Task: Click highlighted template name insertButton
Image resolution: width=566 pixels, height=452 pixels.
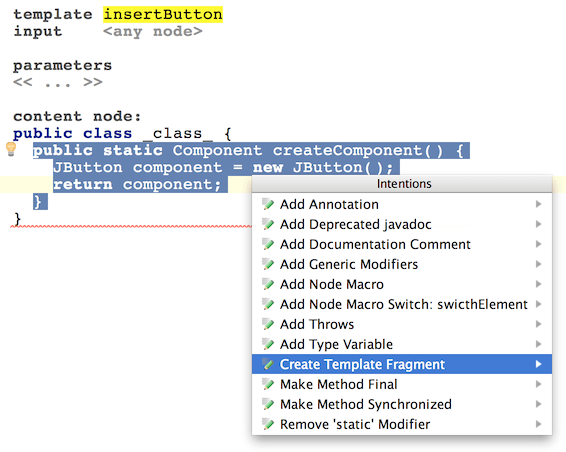Action: click(x=163, y=14)
